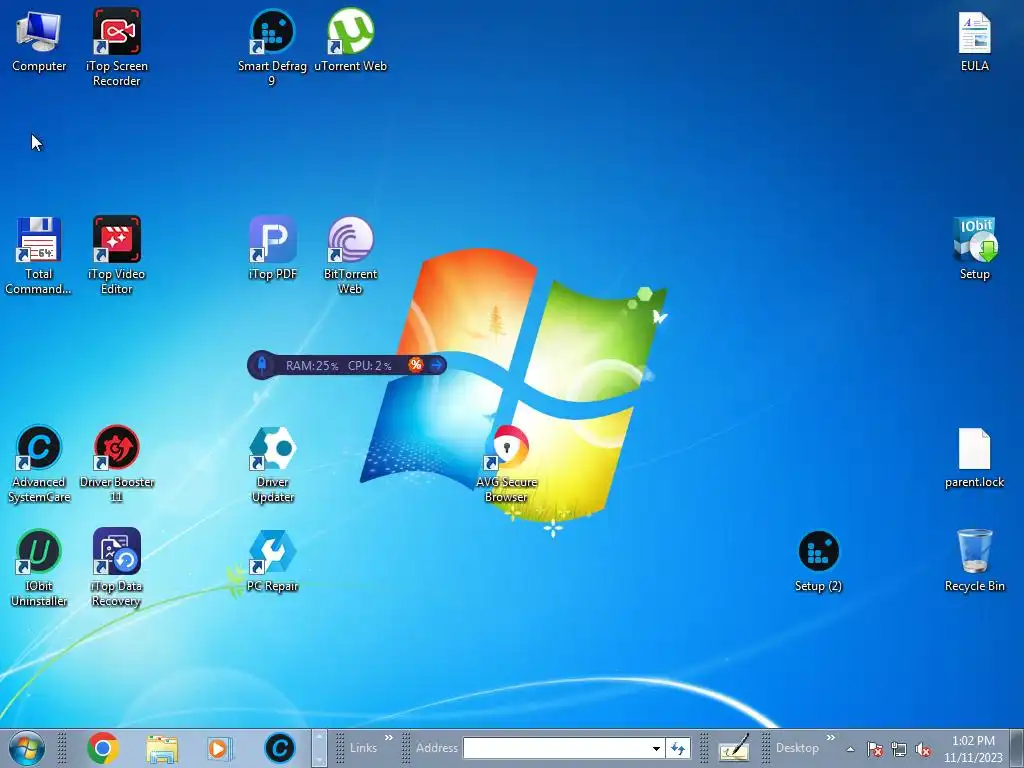Launch Driver Booster 11 shortcut
Image resolution: width=1024 pixels, height=768 pixels.
click(116, 464)
